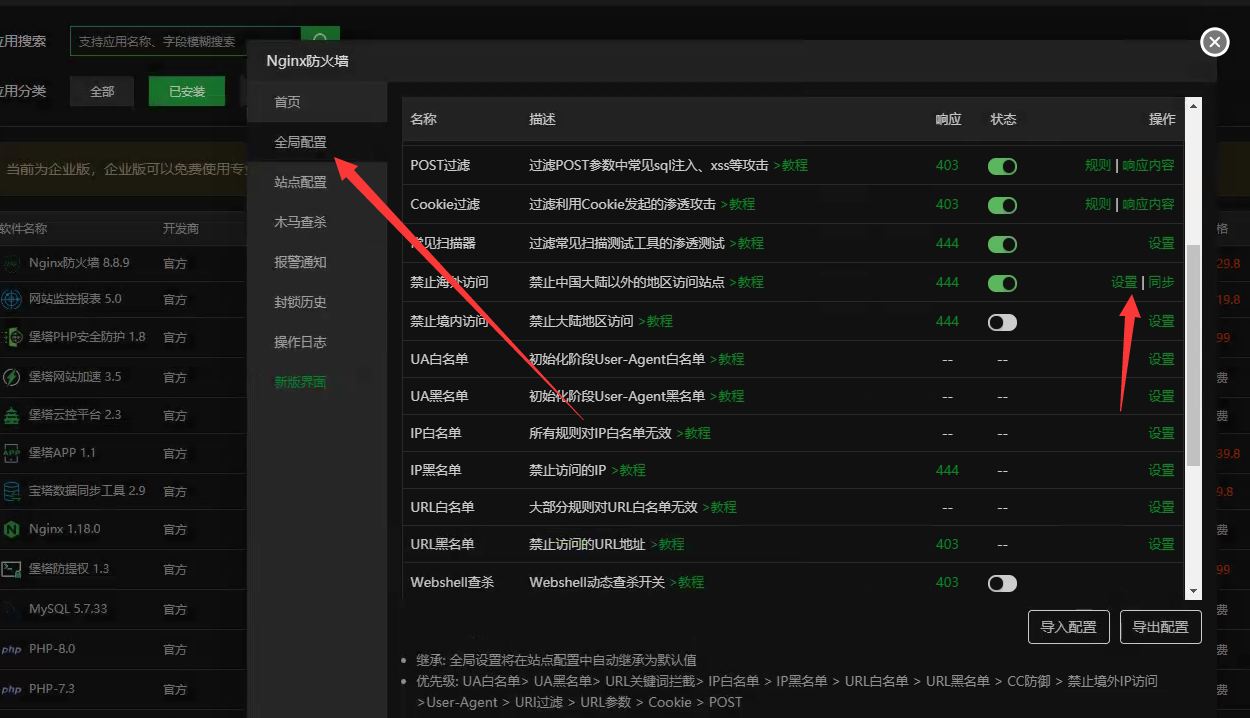This screenshot has width=1250, height=718.
Task: Switch to 新版界面
Action: point(317,382)
